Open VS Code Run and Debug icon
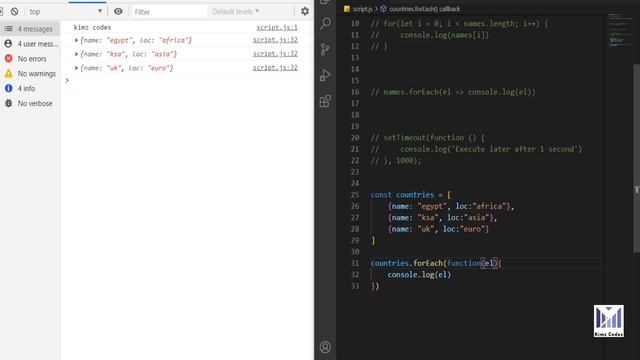Viewport: 640px width, 360px height. (x=325, y=76)
